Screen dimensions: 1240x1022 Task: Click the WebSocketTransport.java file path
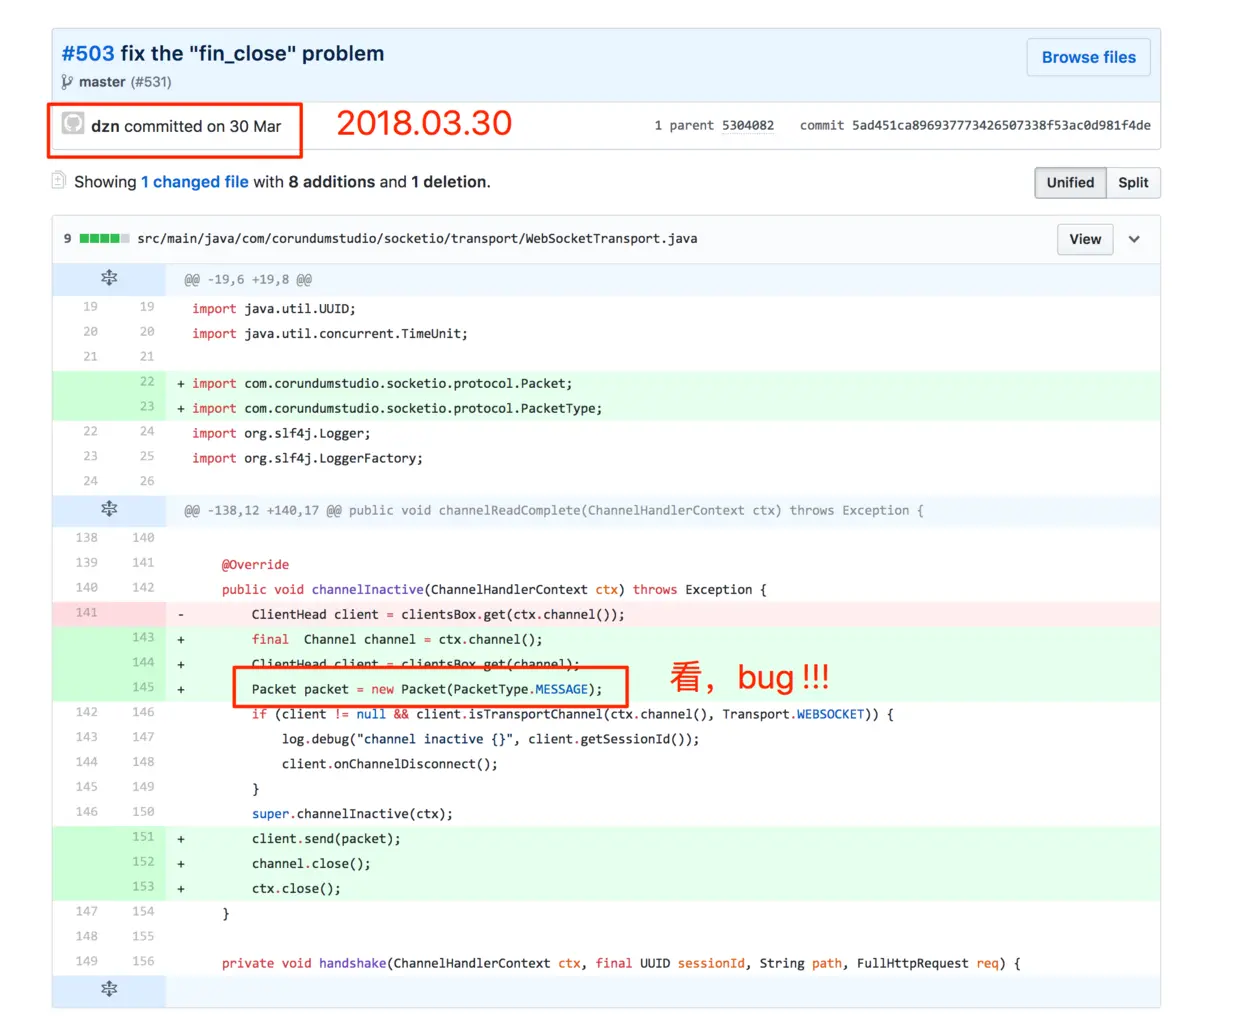point(417,238)
